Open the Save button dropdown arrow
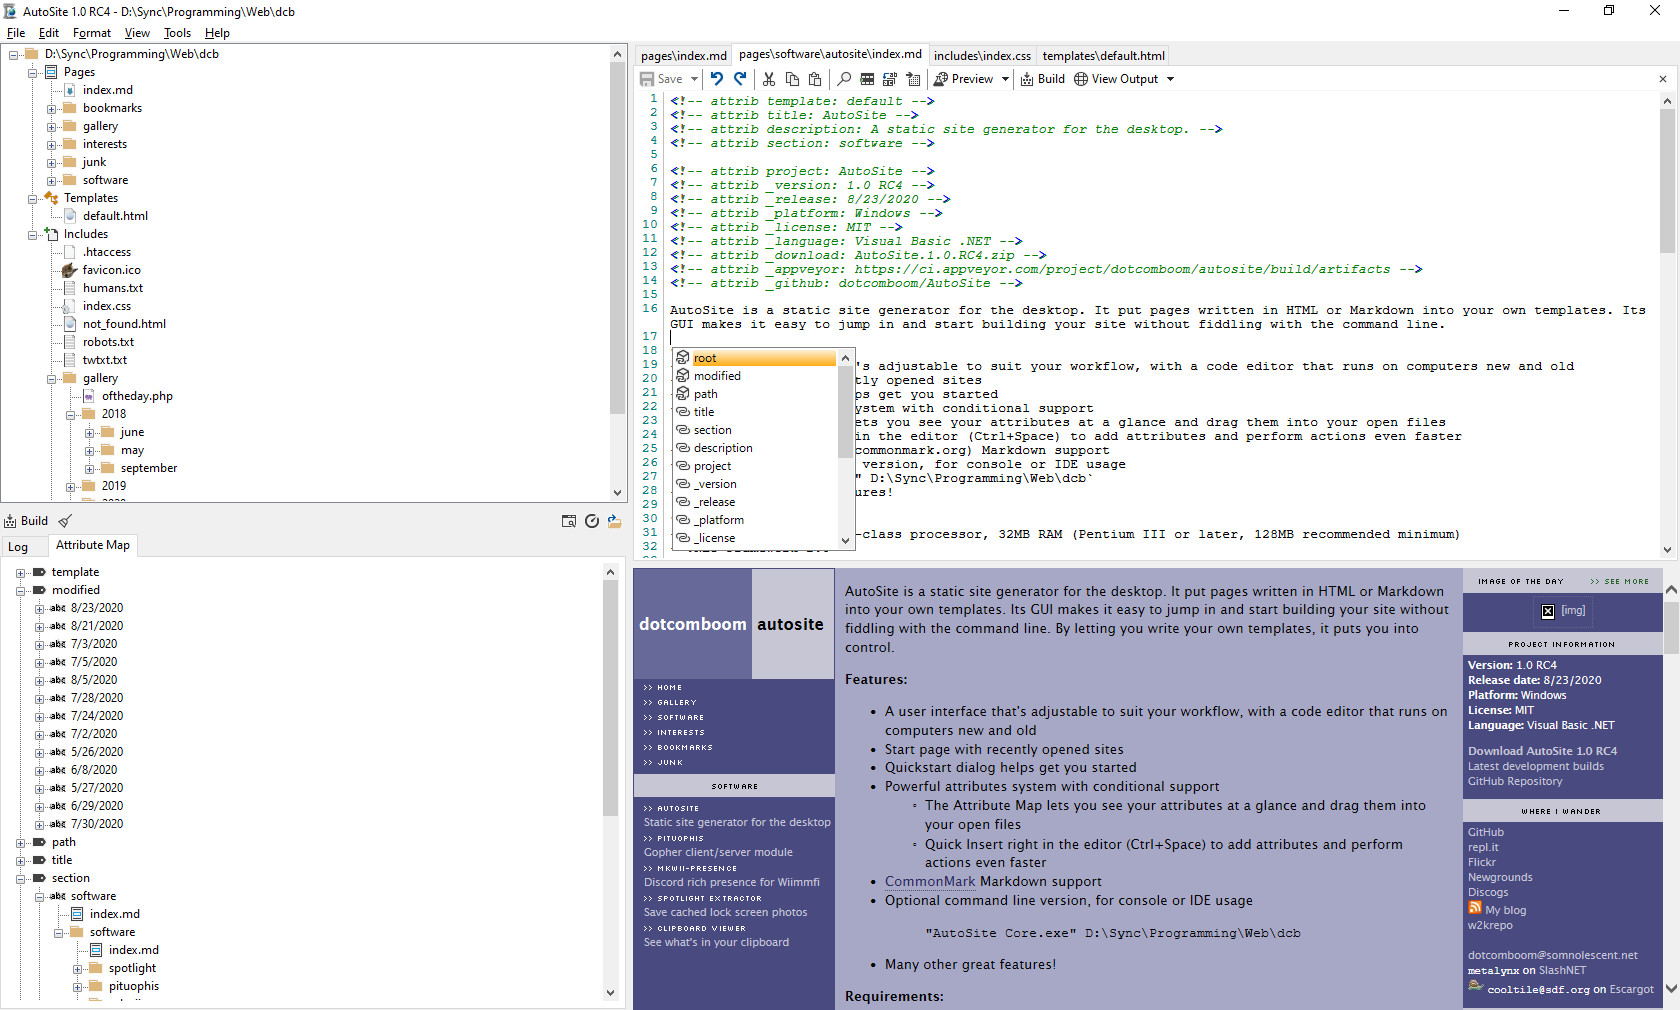The height and width of the screenshot is (1010, 1680). [x=694, y=79]
